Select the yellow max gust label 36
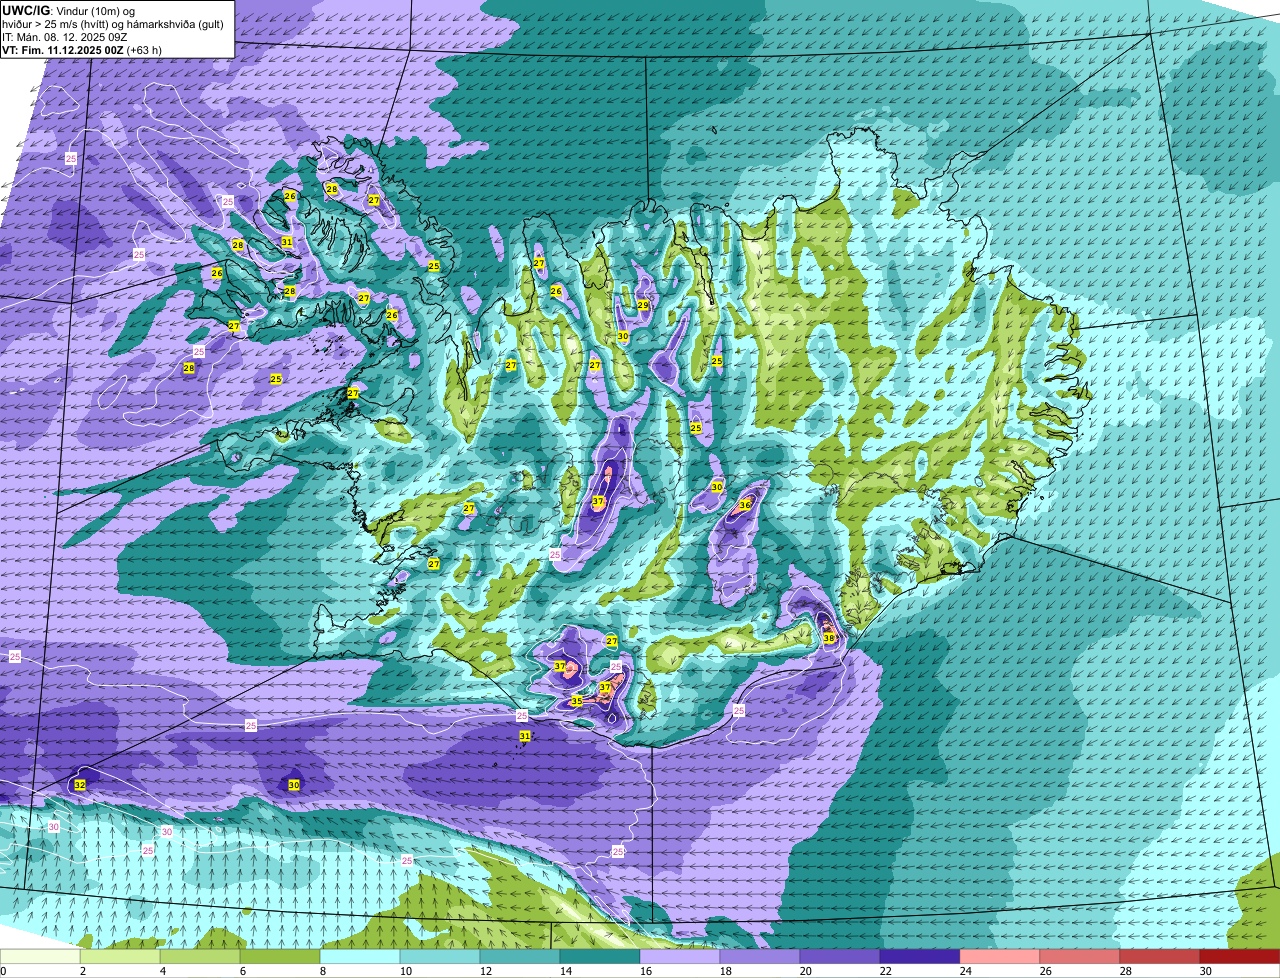Image resolution: width=1280 pixels, height=978 pixels. [x=745, y=505]
